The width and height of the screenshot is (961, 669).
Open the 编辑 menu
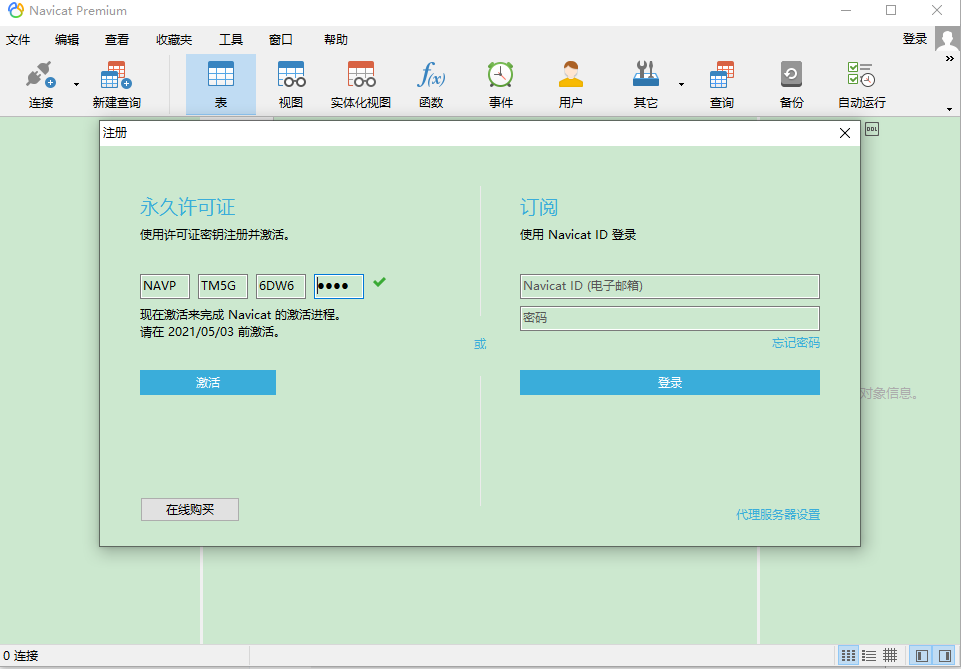(x=67, y=40)
